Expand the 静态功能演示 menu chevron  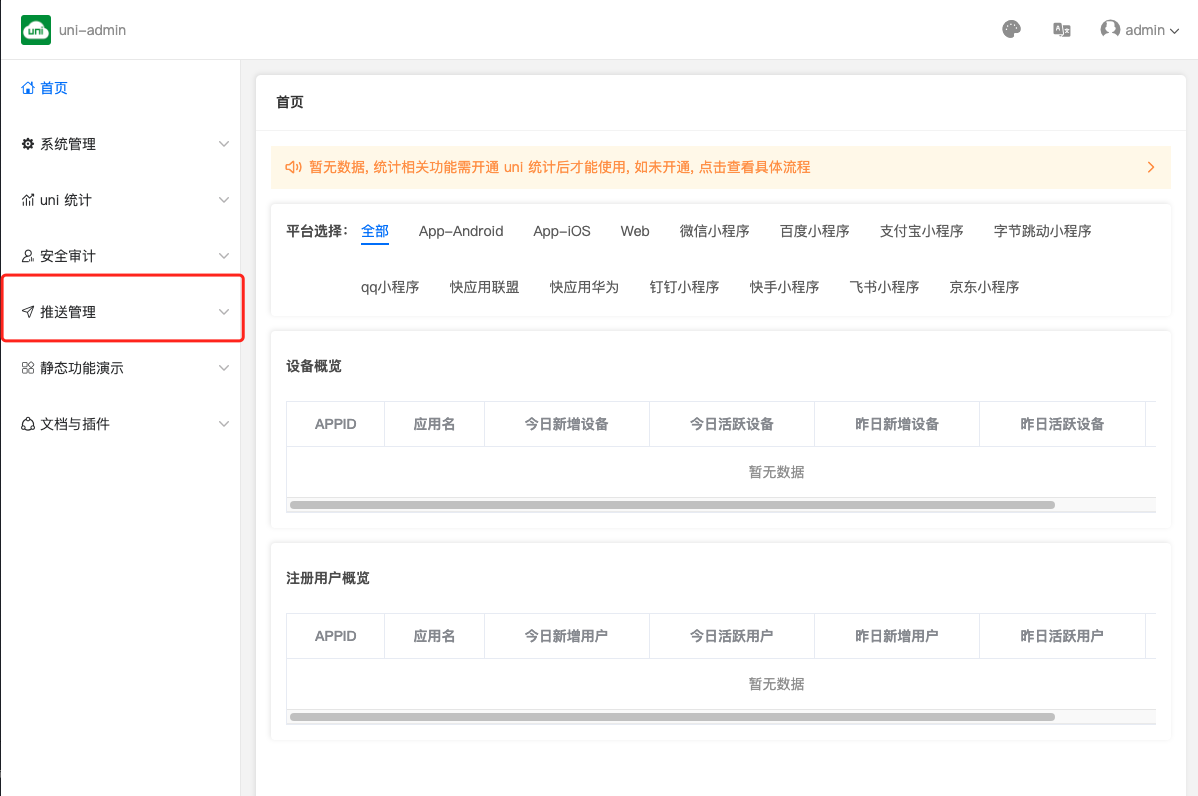[x=224, y=368]
